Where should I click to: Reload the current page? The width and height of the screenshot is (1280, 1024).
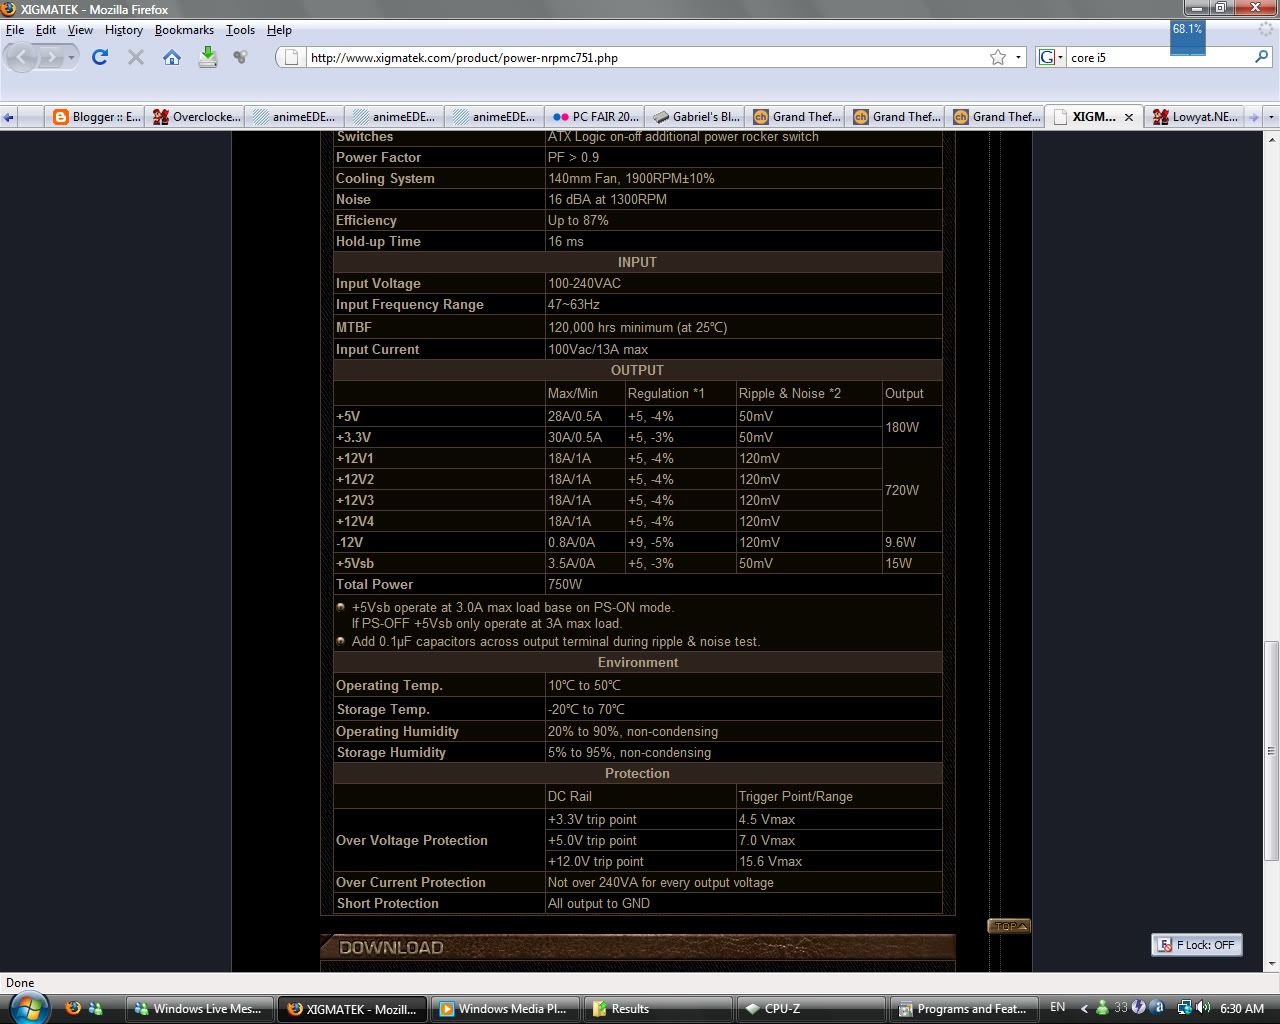click(99, 57)
